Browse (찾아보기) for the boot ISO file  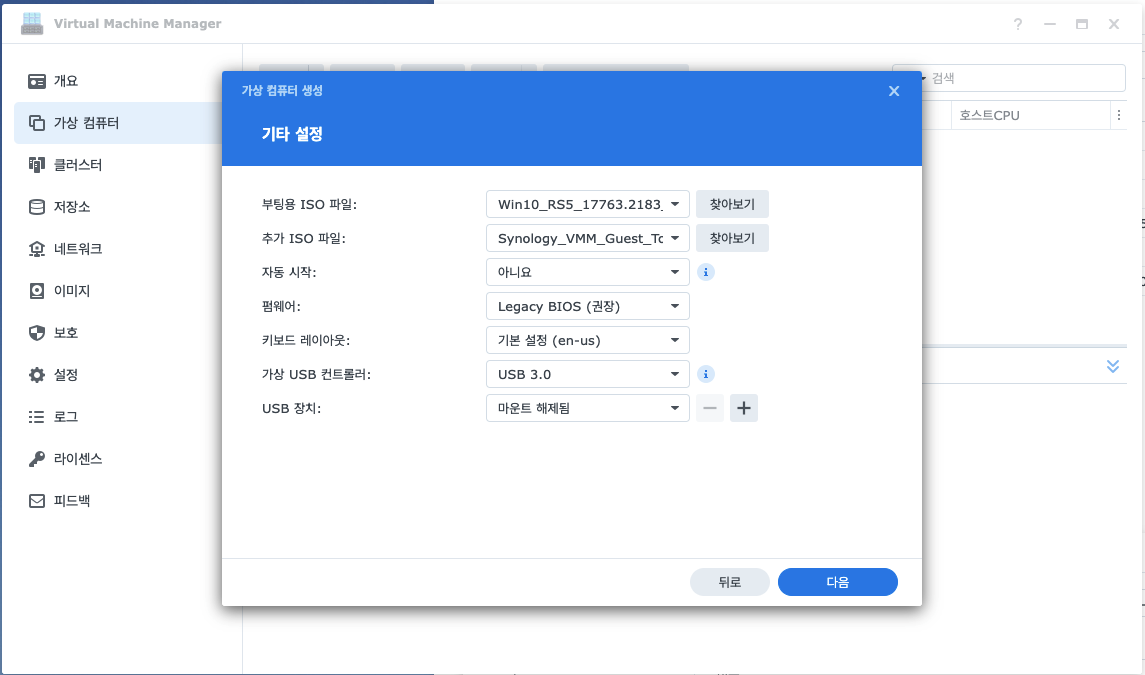(732, 205)
